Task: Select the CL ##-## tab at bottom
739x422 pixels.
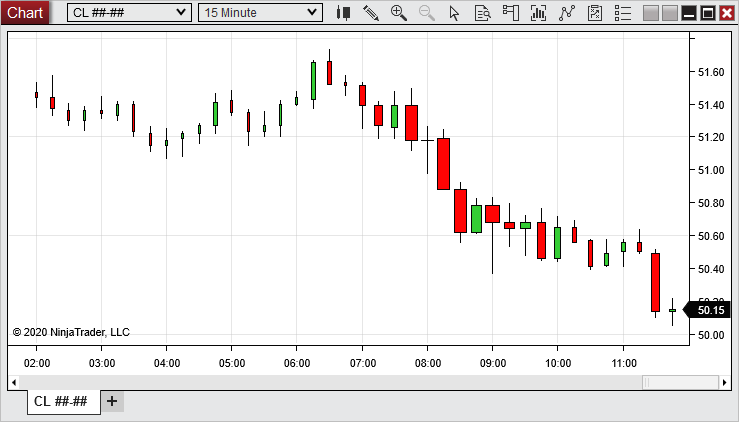Action: point(60,401)
